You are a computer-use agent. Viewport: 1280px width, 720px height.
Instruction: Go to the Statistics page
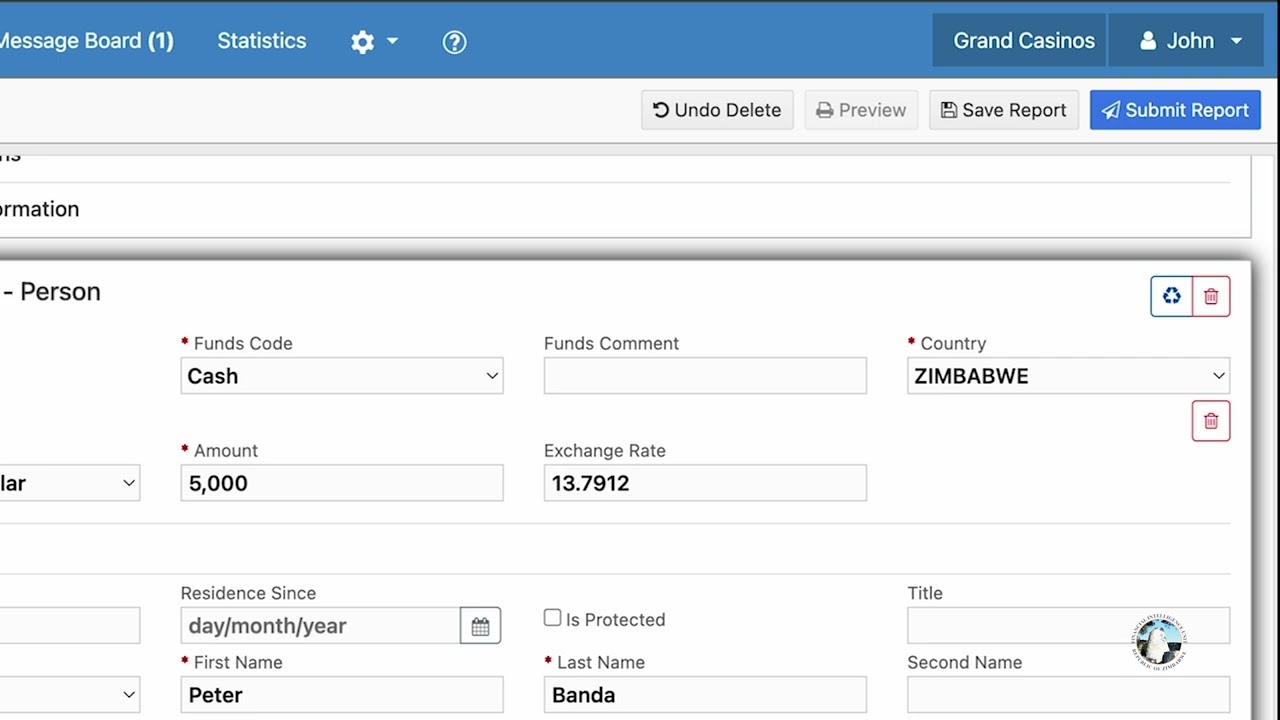pyautogui.click(x=262, y=41)
